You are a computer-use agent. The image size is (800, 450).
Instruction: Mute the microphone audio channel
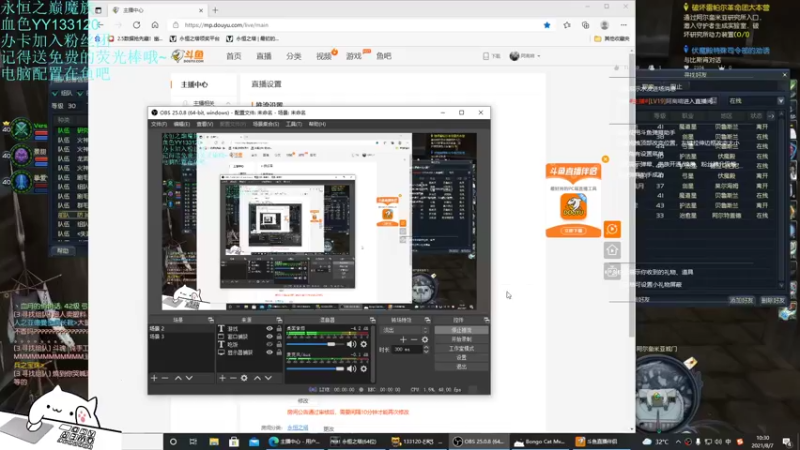point(352,368)
